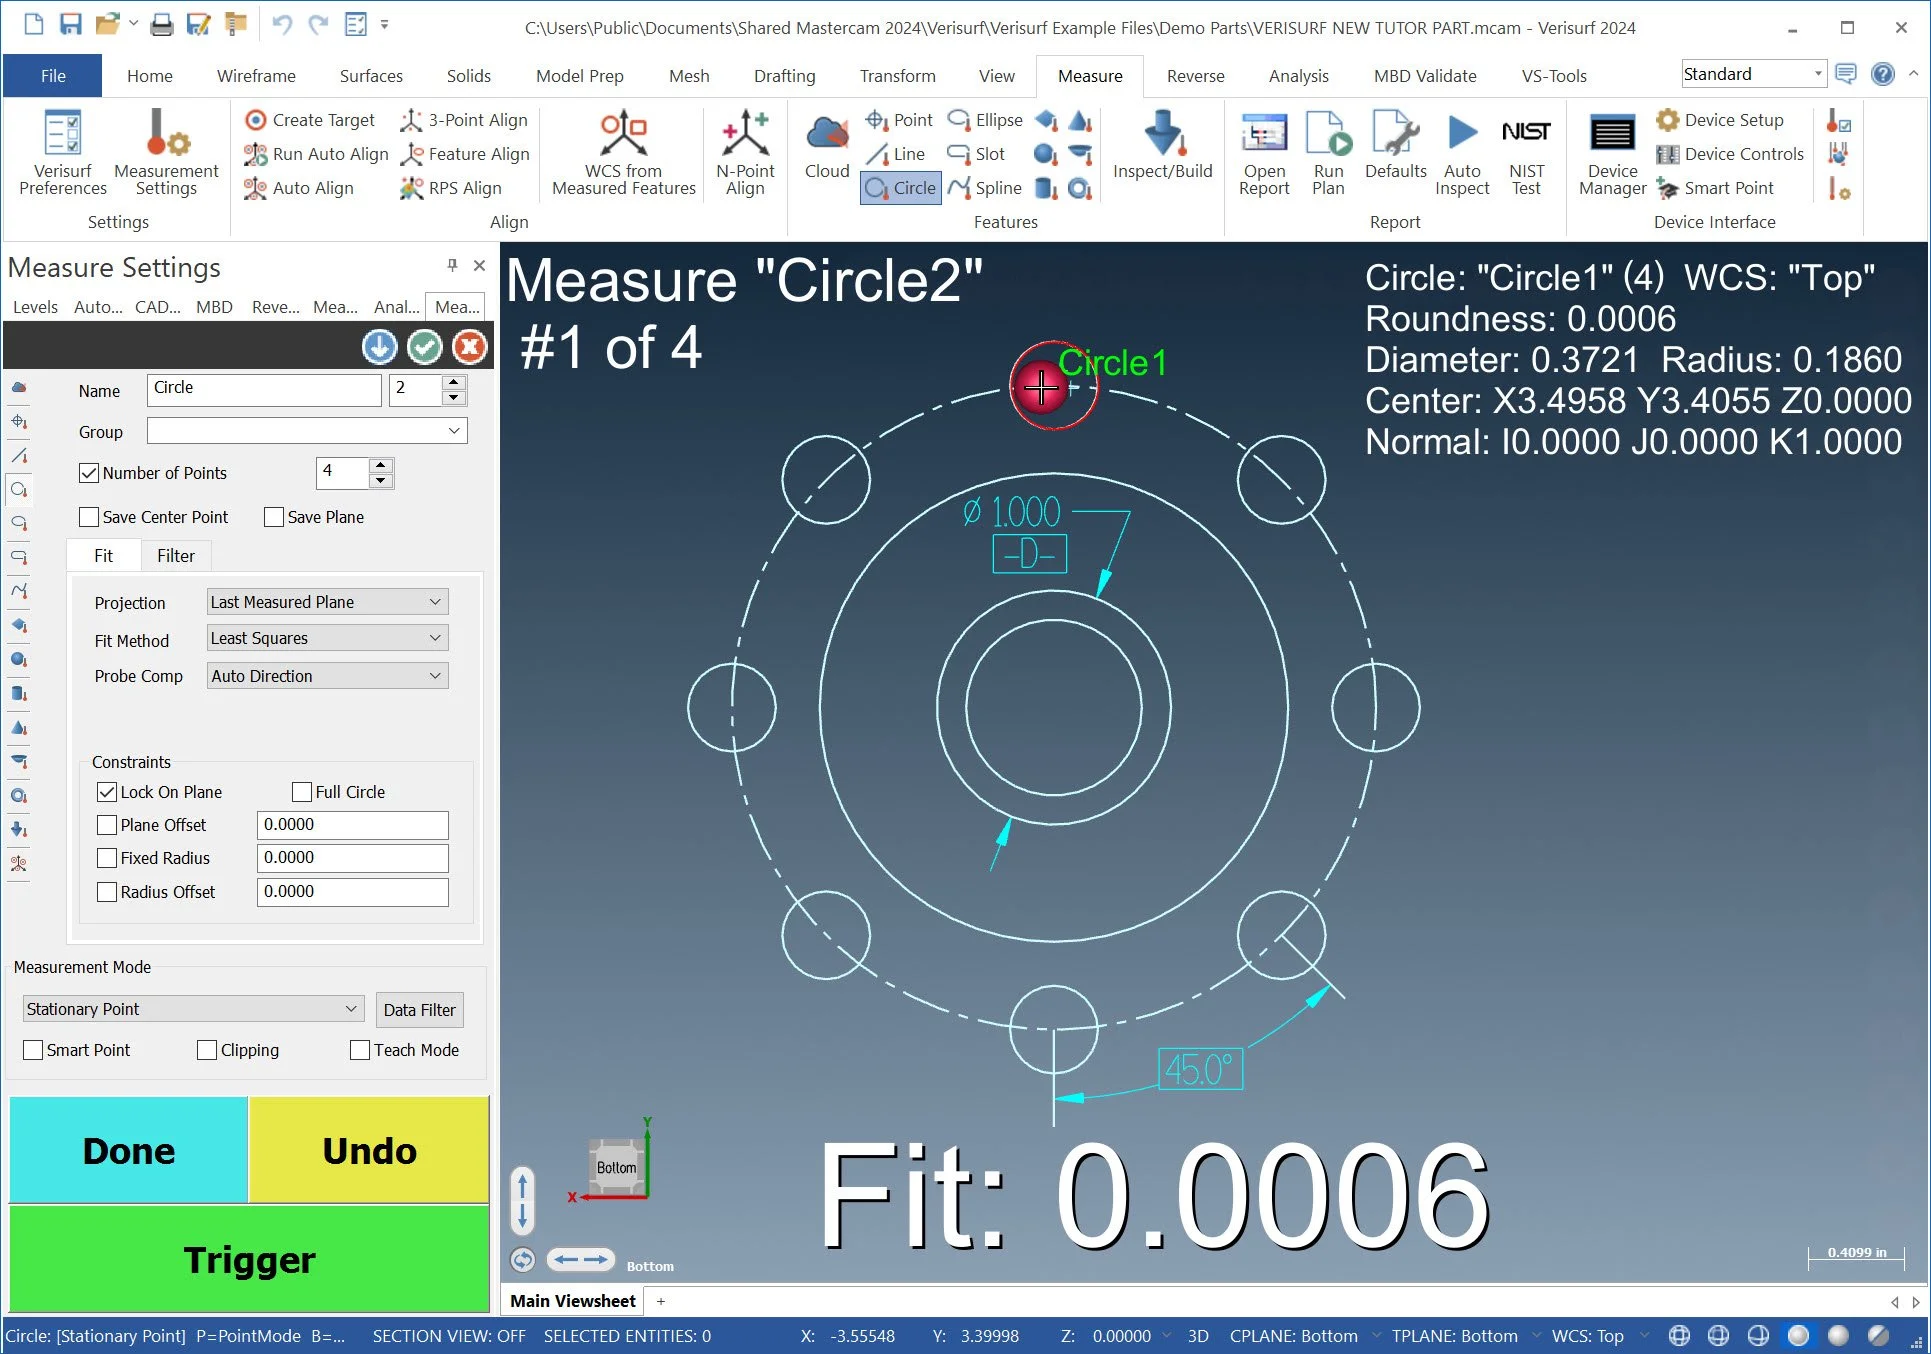
Task: Enable the Teach Mode checkbox
Action: click(x=360, y=1050)
